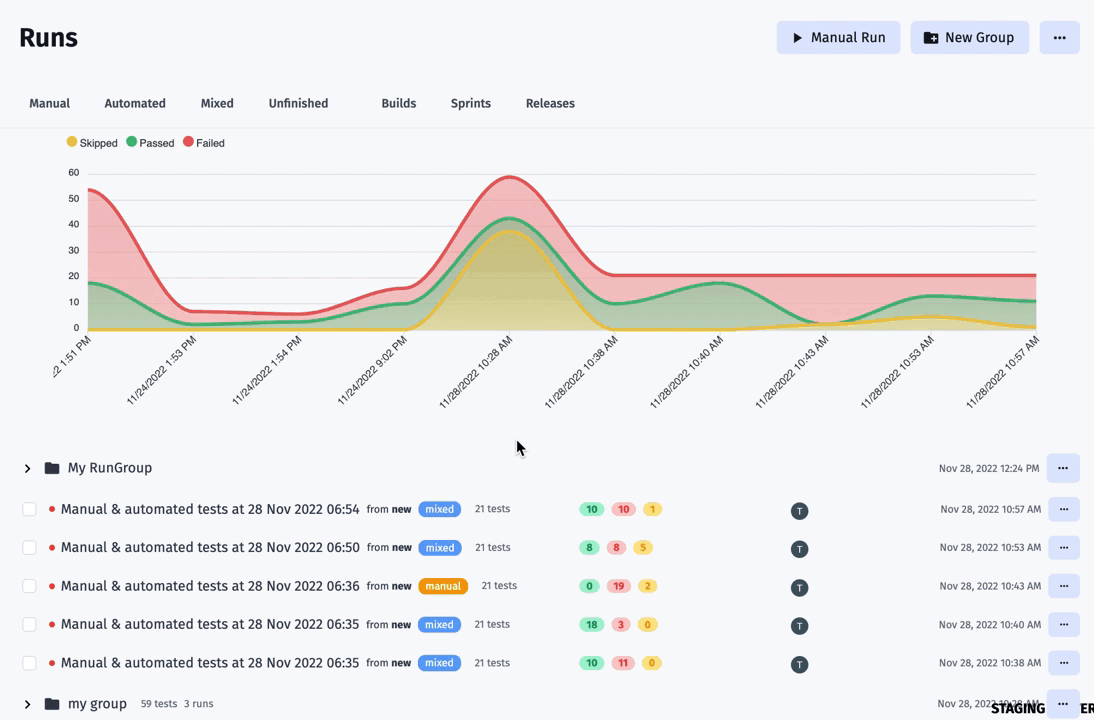Expand the my group folder
Screen dimensions: 1094x720
[x=27, y=704]
